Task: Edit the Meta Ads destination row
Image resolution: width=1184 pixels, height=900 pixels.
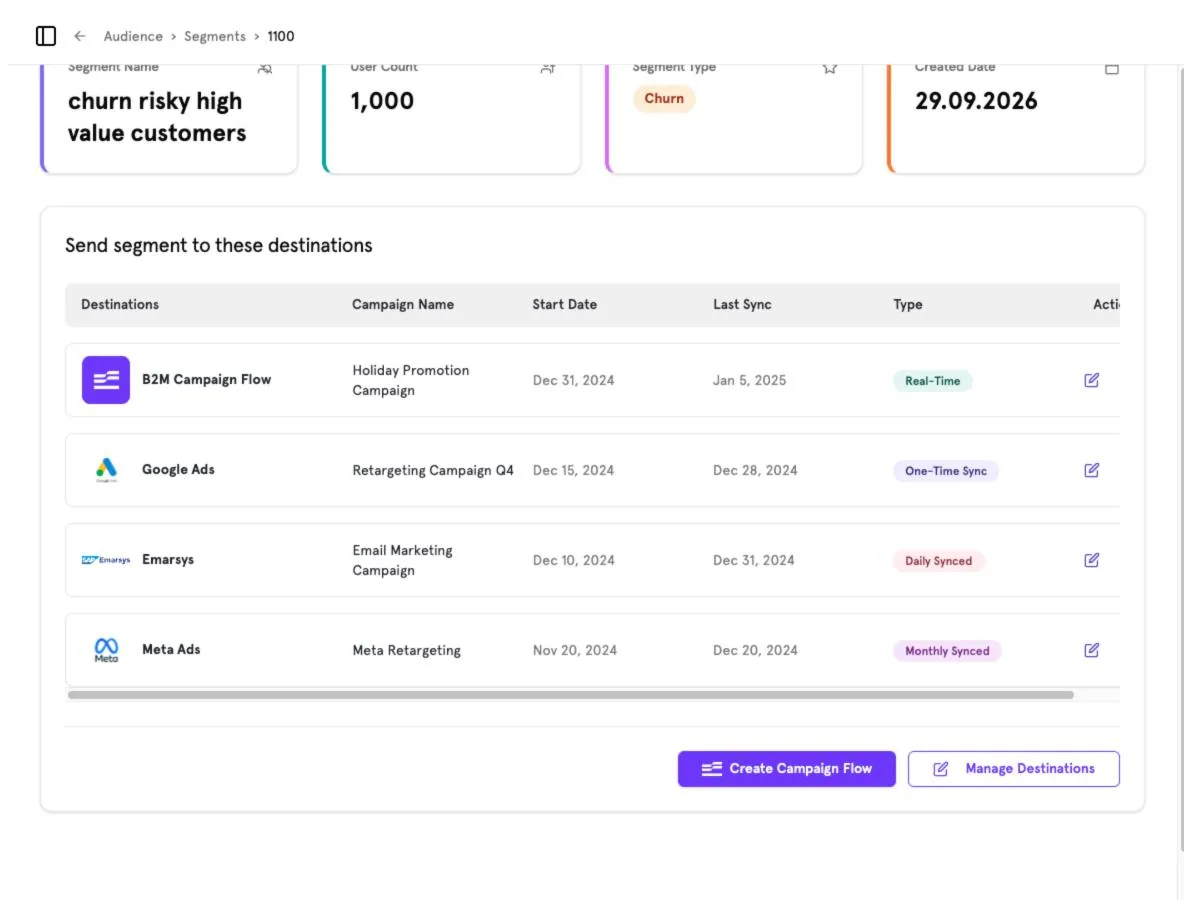Action: click(1092, 649)
